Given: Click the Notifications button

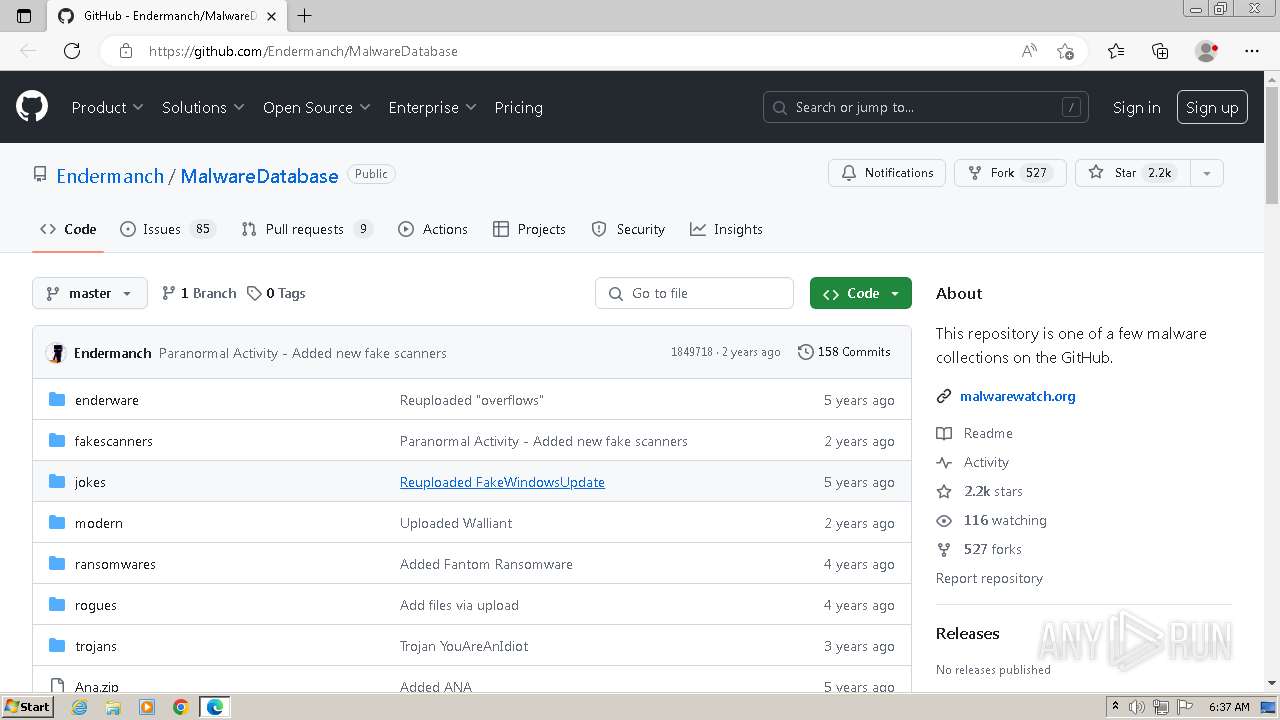Looking at the screenshot, I should tap(887, 173).
